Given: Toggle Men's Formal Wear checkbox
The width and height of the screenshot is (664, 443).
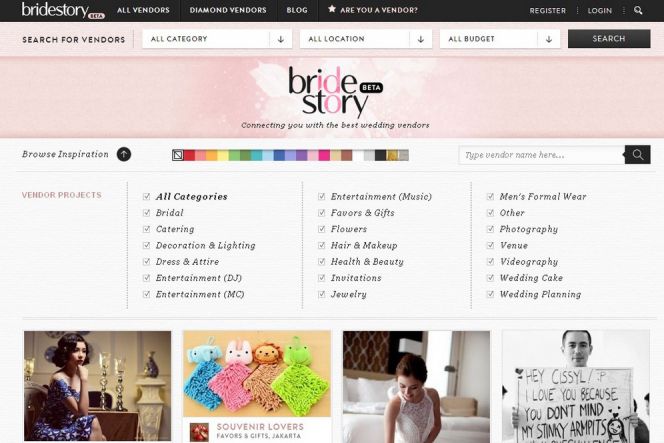Looking at the screenshot, I should coord(490,197).
